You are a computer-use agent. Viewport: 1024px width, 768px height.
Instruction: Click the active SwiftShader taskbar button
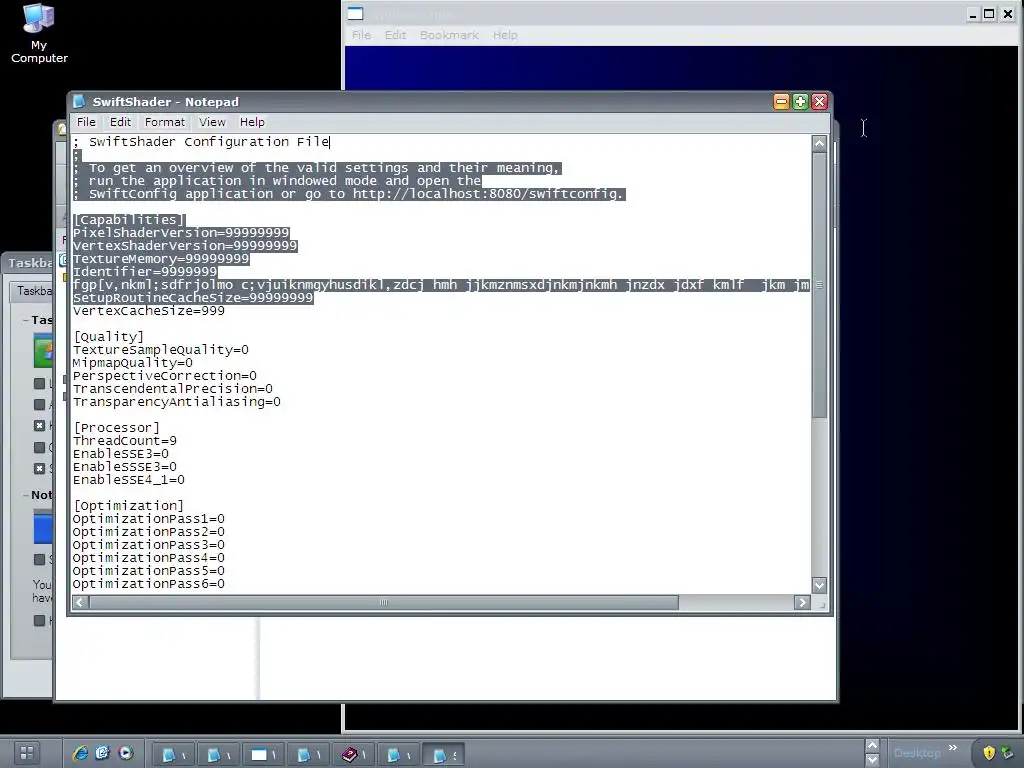(444, 755)
